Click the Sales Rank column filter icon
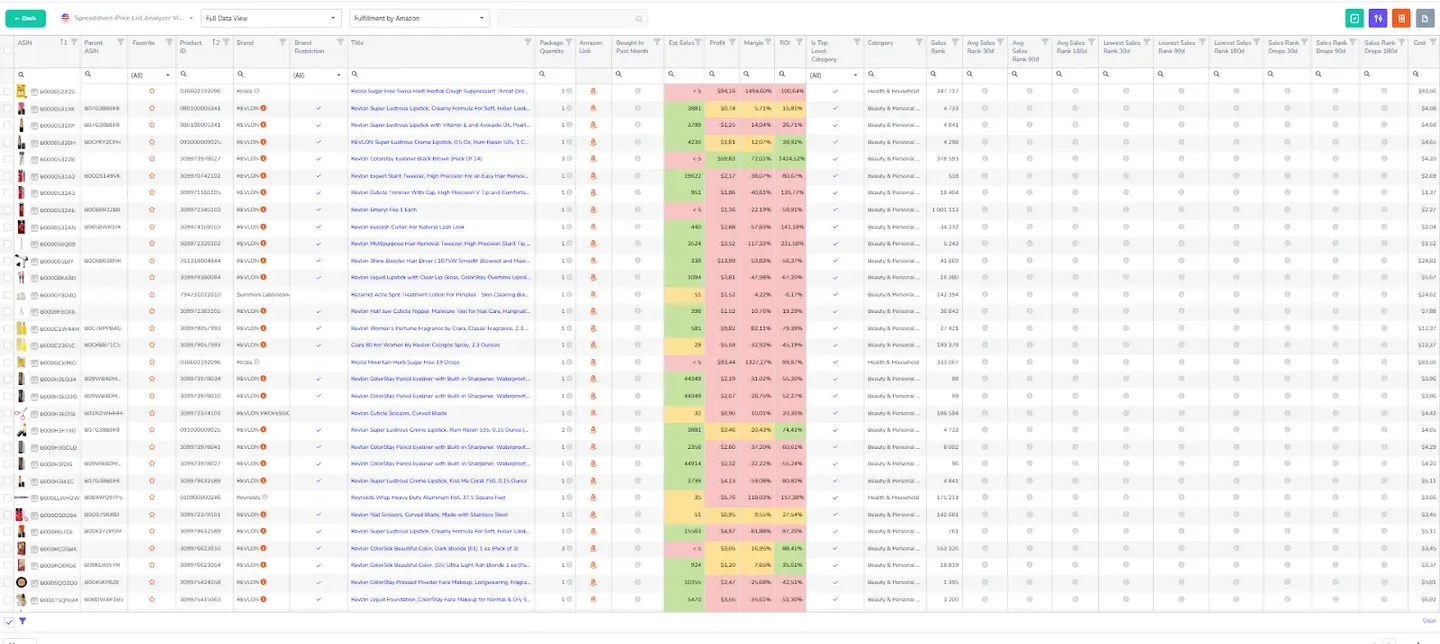The height and width of the screenshot is (644, 1440). click(x=957, y=42)
